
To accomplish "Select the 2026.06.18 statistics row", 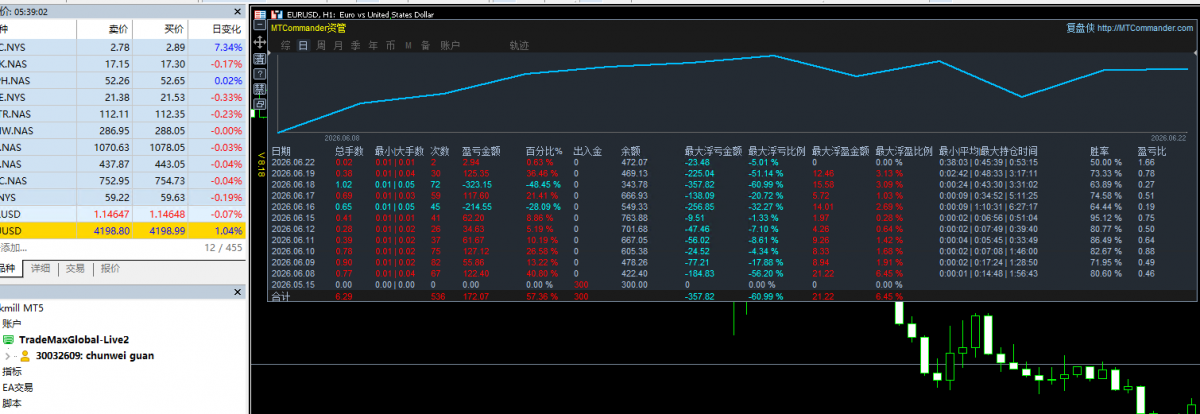I will point(732,184).
